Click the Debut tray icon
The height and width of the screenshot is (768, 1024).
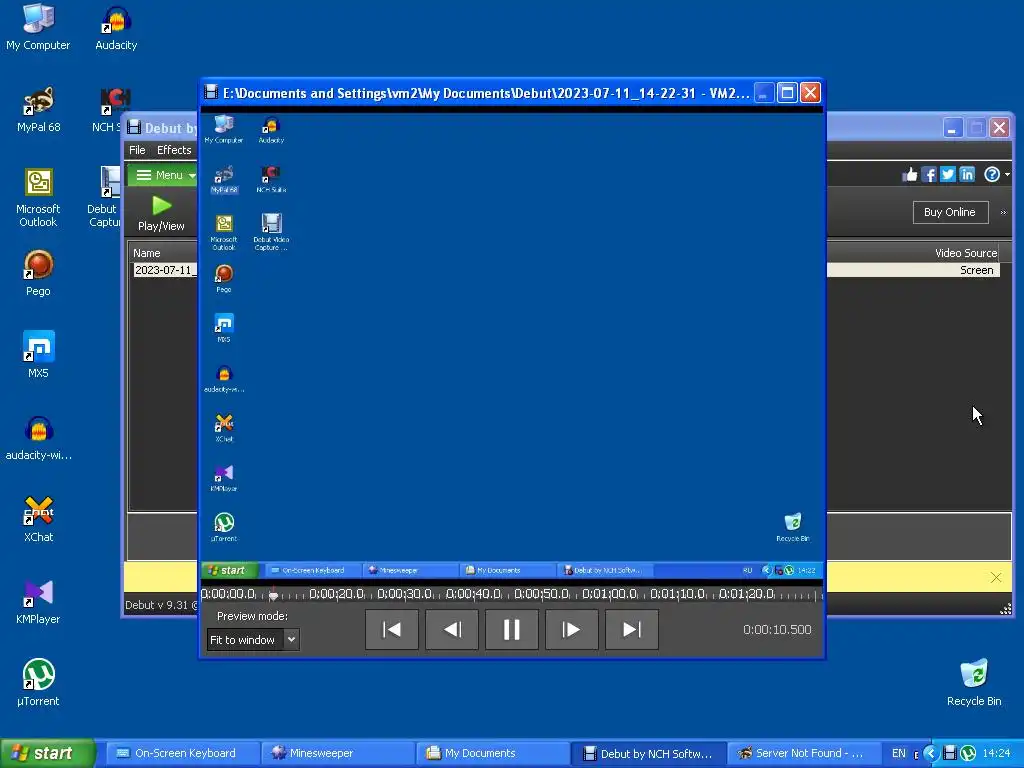click(950, 754)
